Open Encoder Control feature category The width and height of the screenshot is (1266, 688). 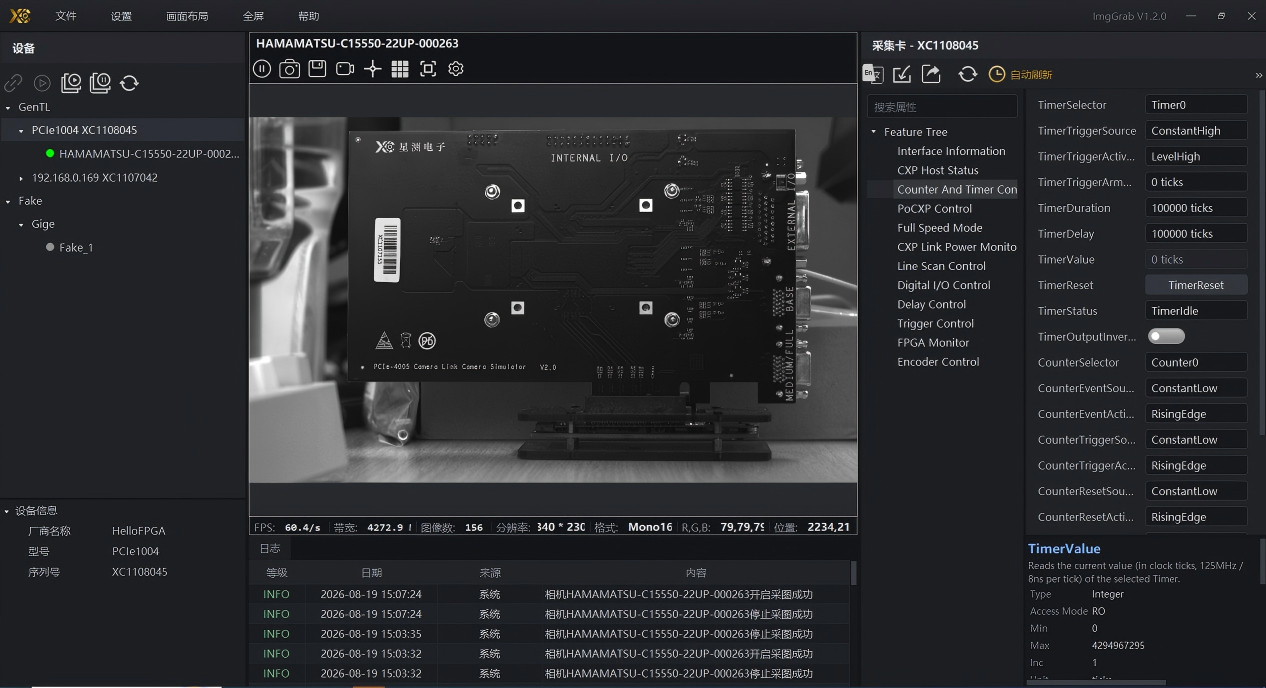pos(938,362)
